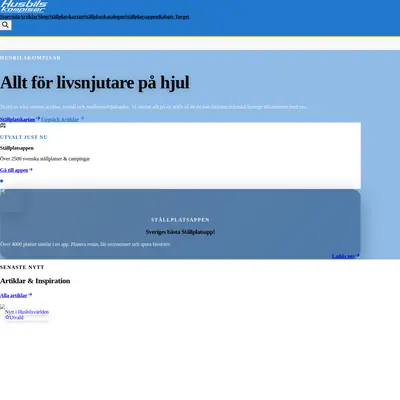Open Ställplatskartan in the navigation bar
Viewport: 400px width, 400px height.
coord(66,17)
